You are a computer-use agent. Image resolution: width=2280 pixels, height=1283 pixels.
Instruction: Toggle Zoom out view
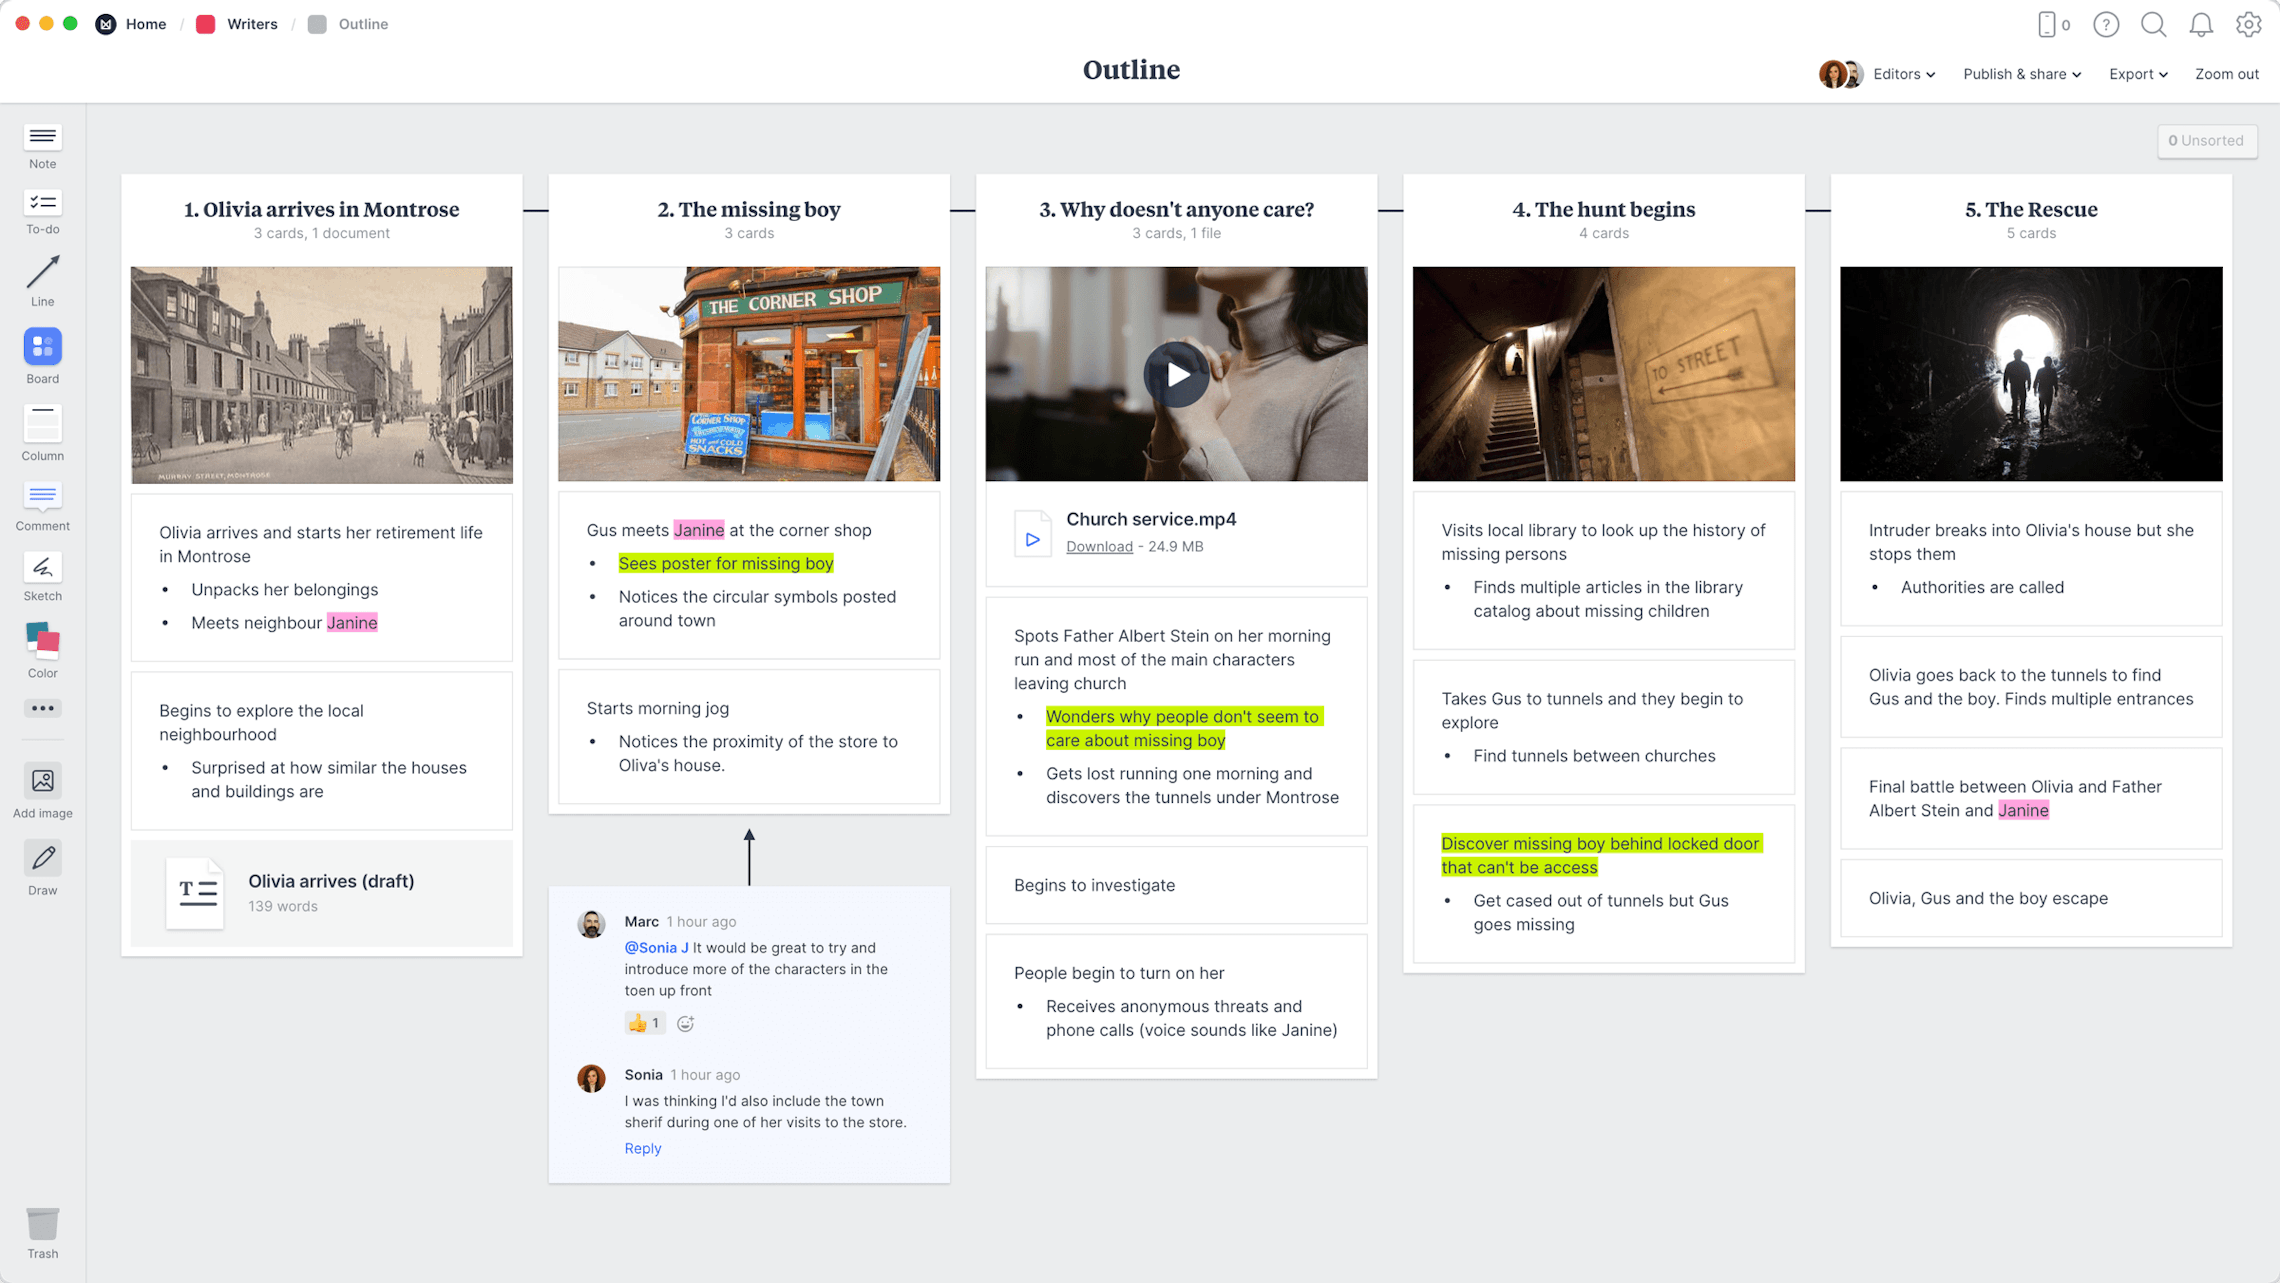pos(2227,72)
